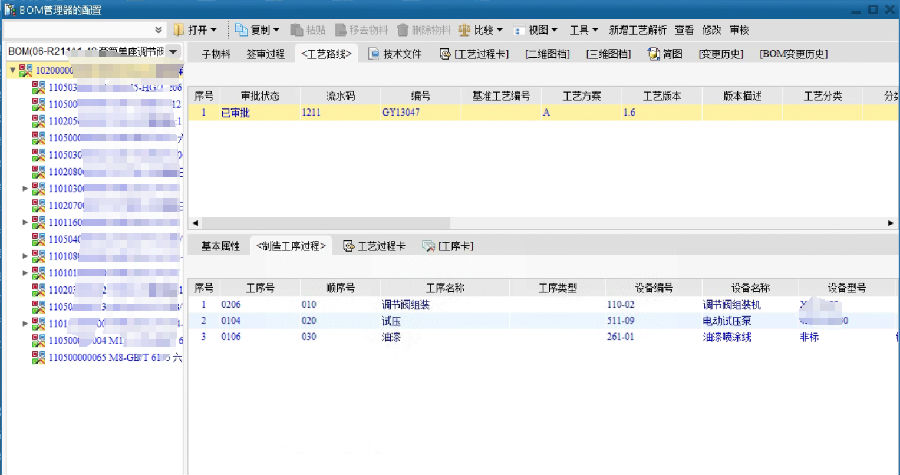Click left arrow of horizontal scrollbar
Viewport: 900px width, 475px height.
point(195,223)
